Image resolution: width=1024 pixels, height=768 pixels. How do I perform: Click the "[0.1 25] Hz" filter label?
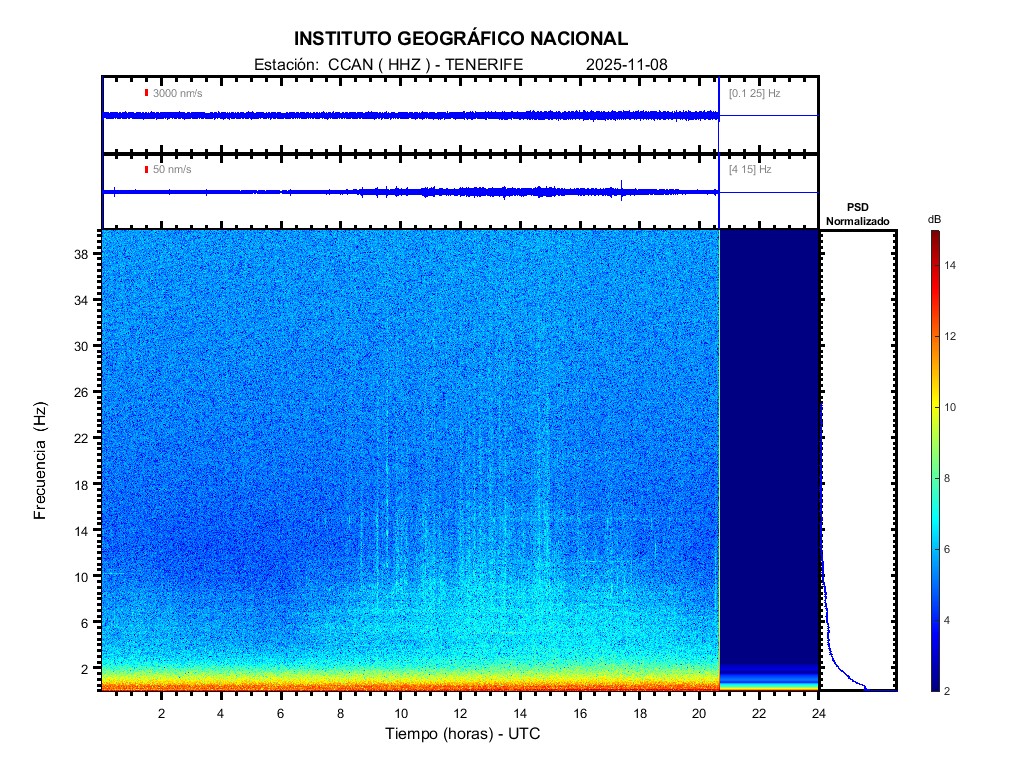tap(755, 93)
